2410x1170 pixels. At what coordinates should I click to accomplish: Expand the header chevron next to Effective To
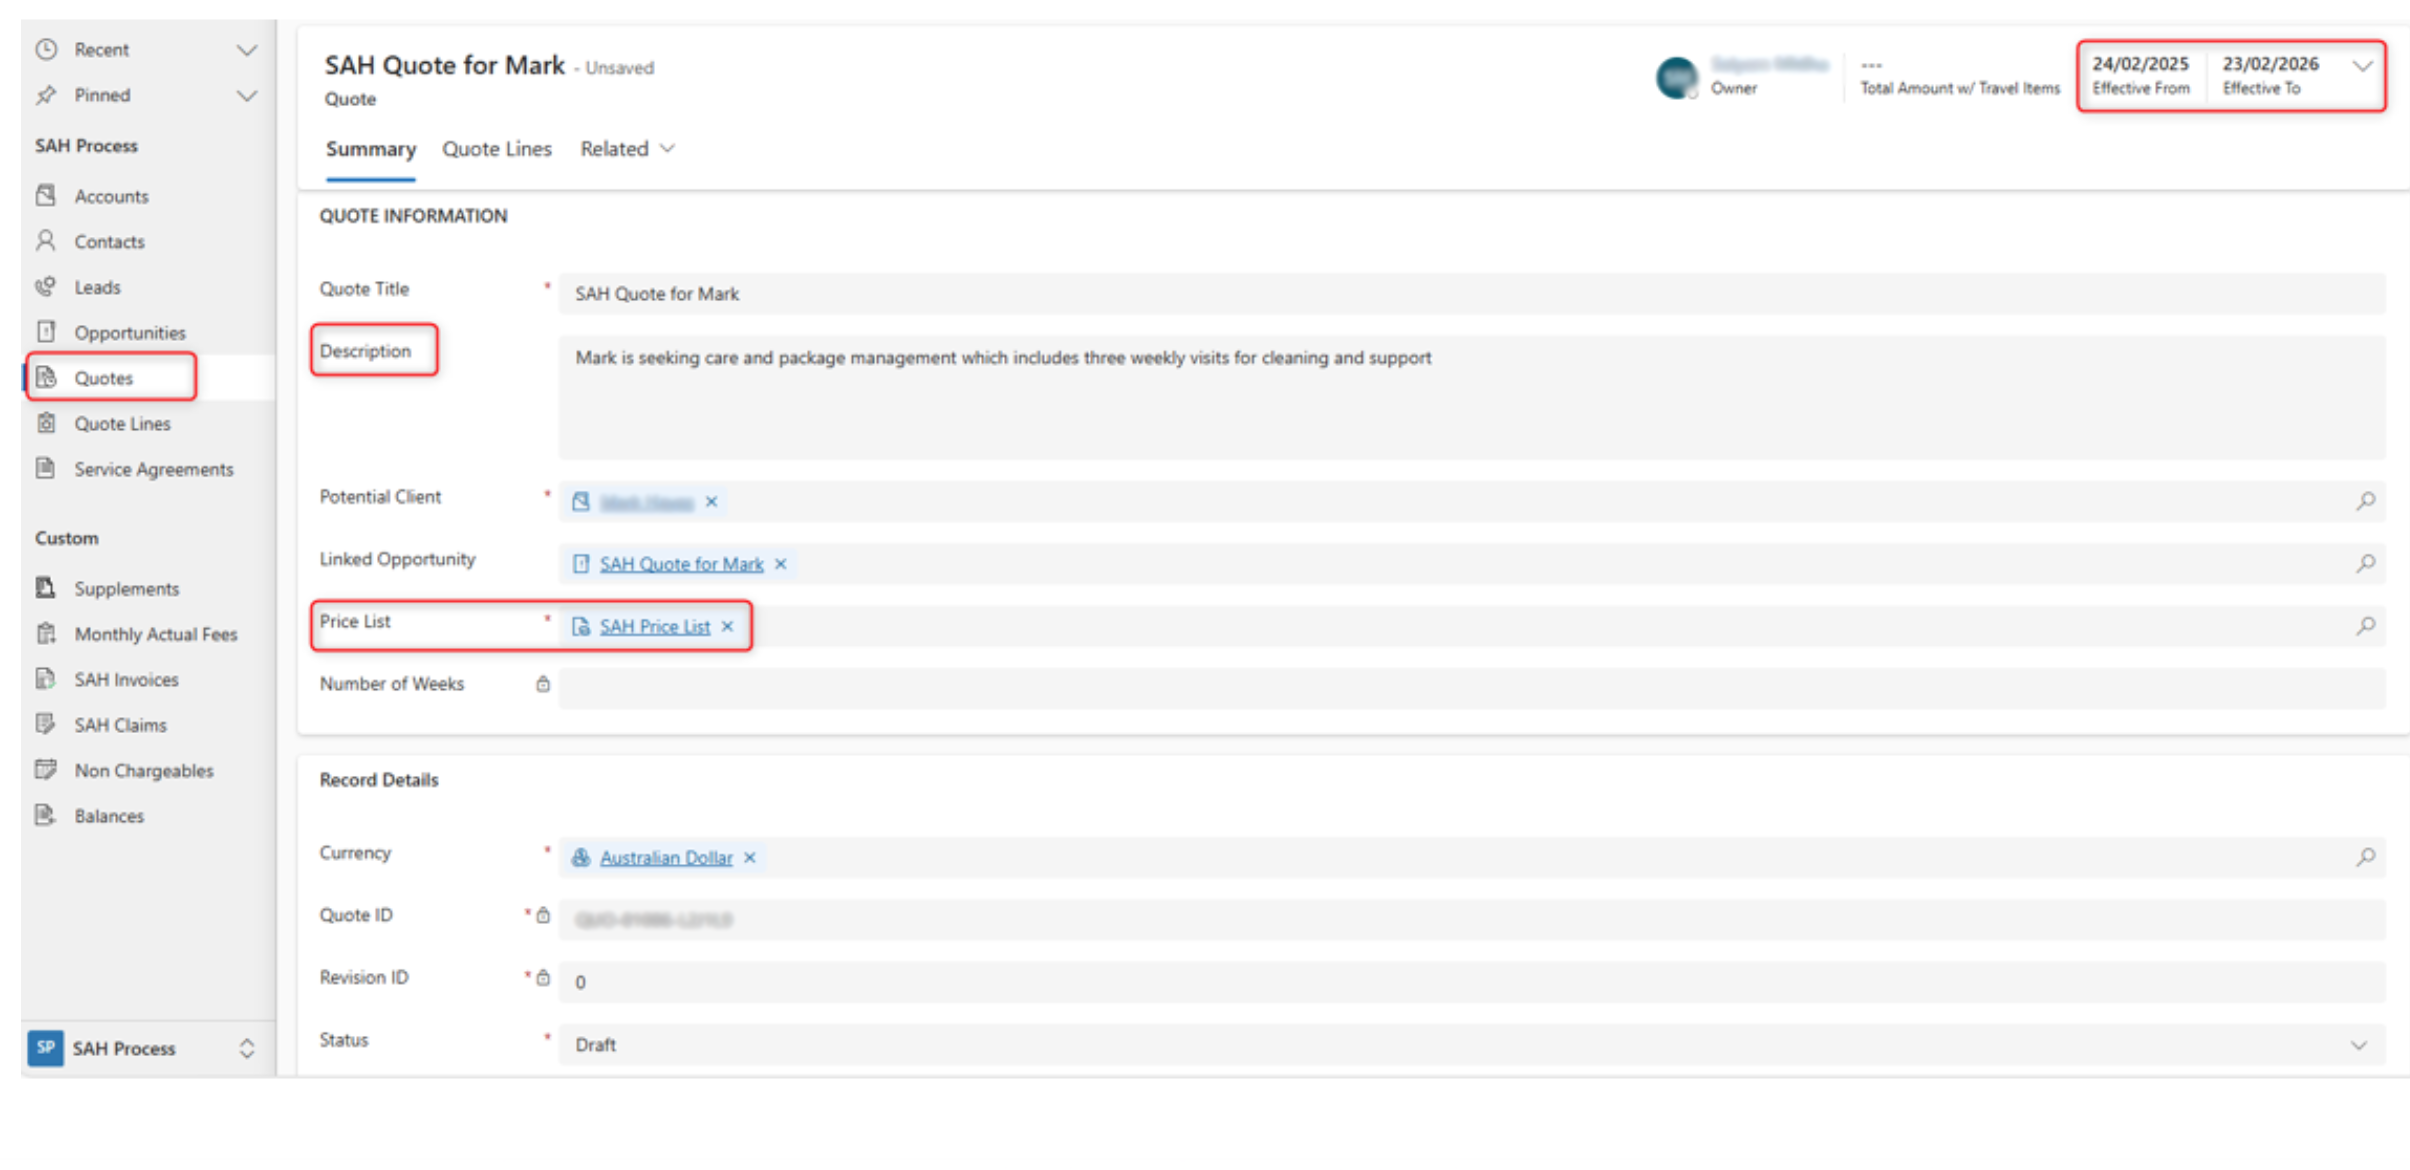tap(2362, 67)
